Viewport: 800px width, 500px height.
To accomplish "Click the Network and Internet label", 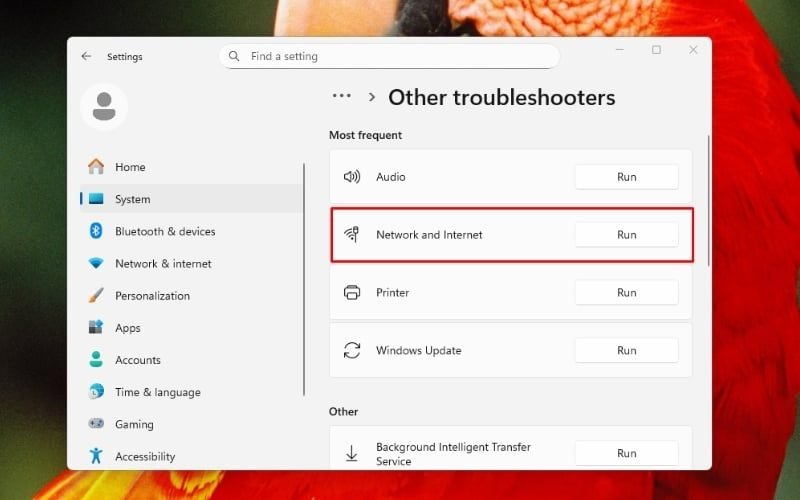I will click(x=429, y=235).
